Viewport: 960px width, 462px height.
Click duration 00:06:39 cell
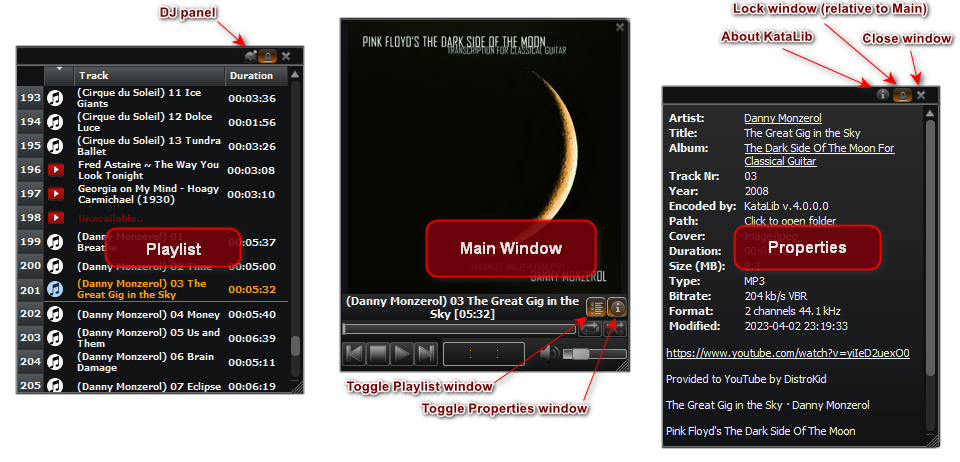(252, 338)
